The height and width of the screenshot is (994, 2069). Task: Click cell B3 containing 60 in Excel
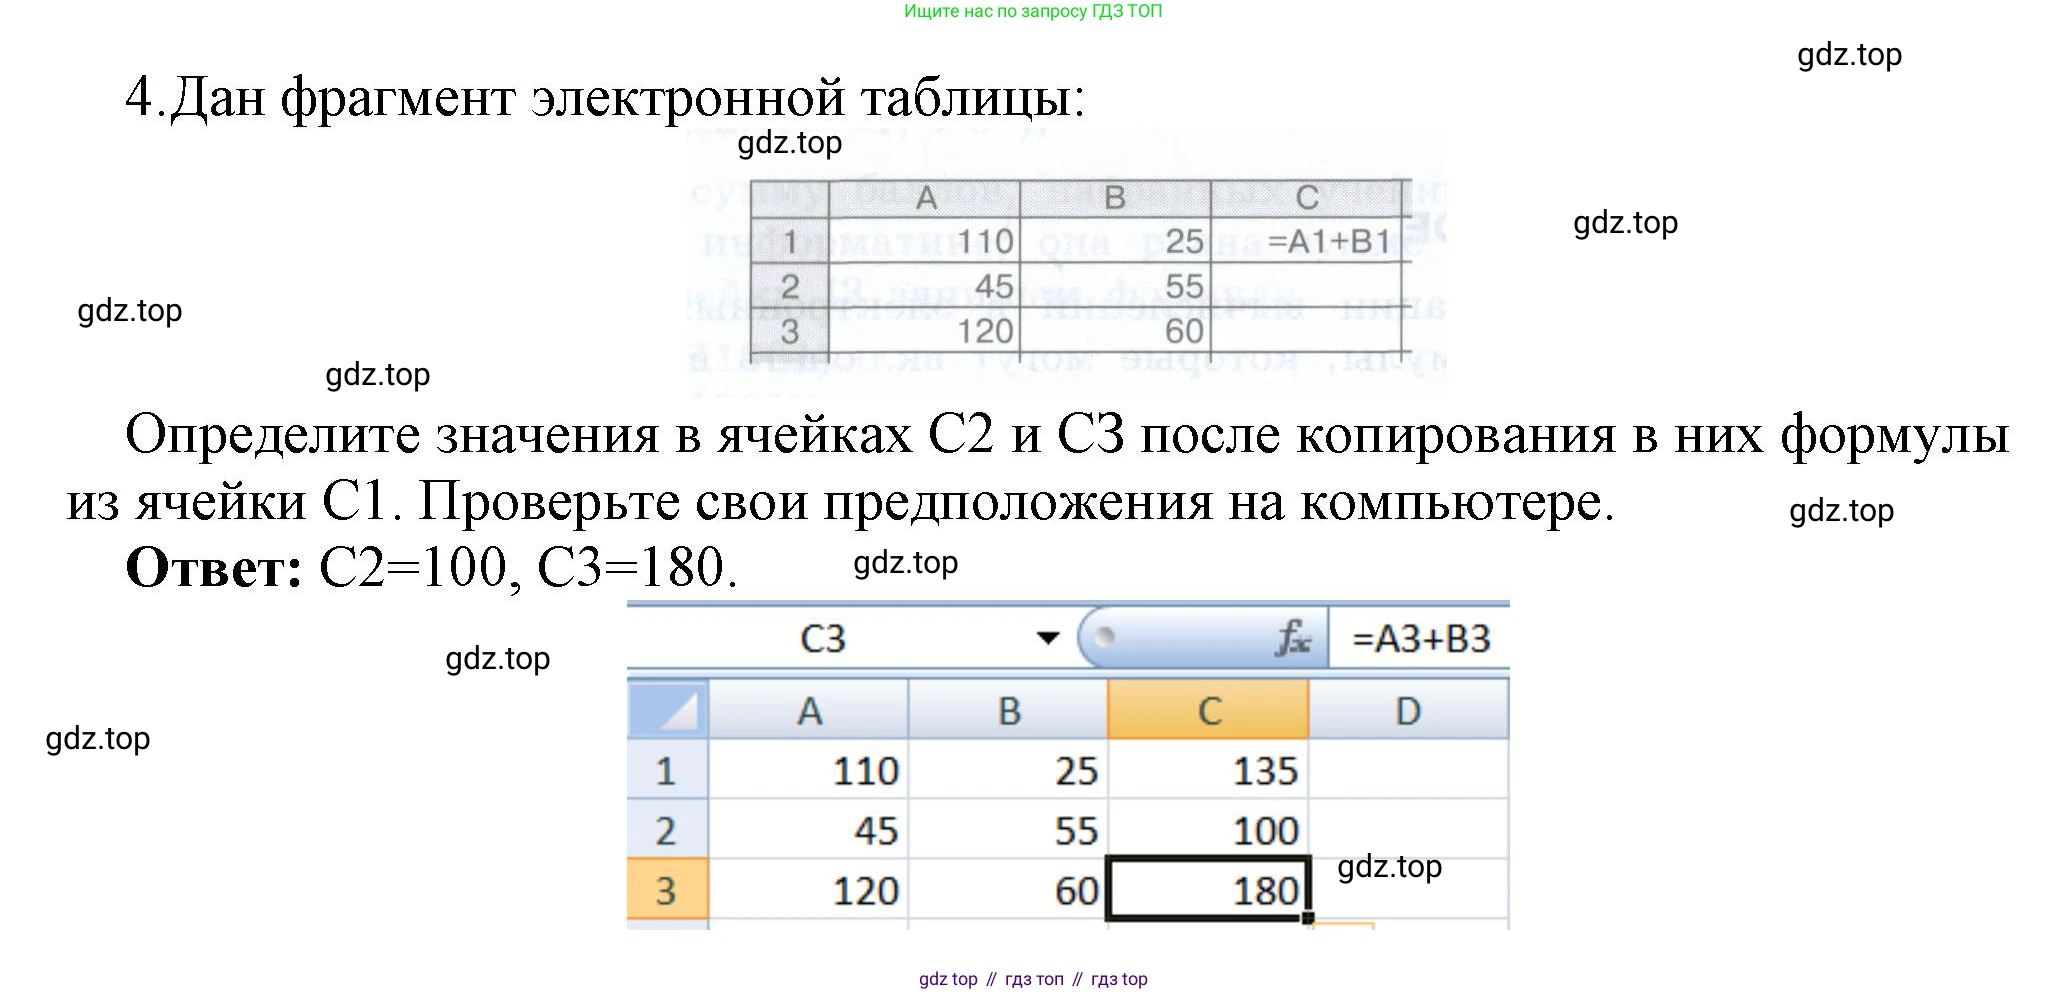(x=1008, y=889)
